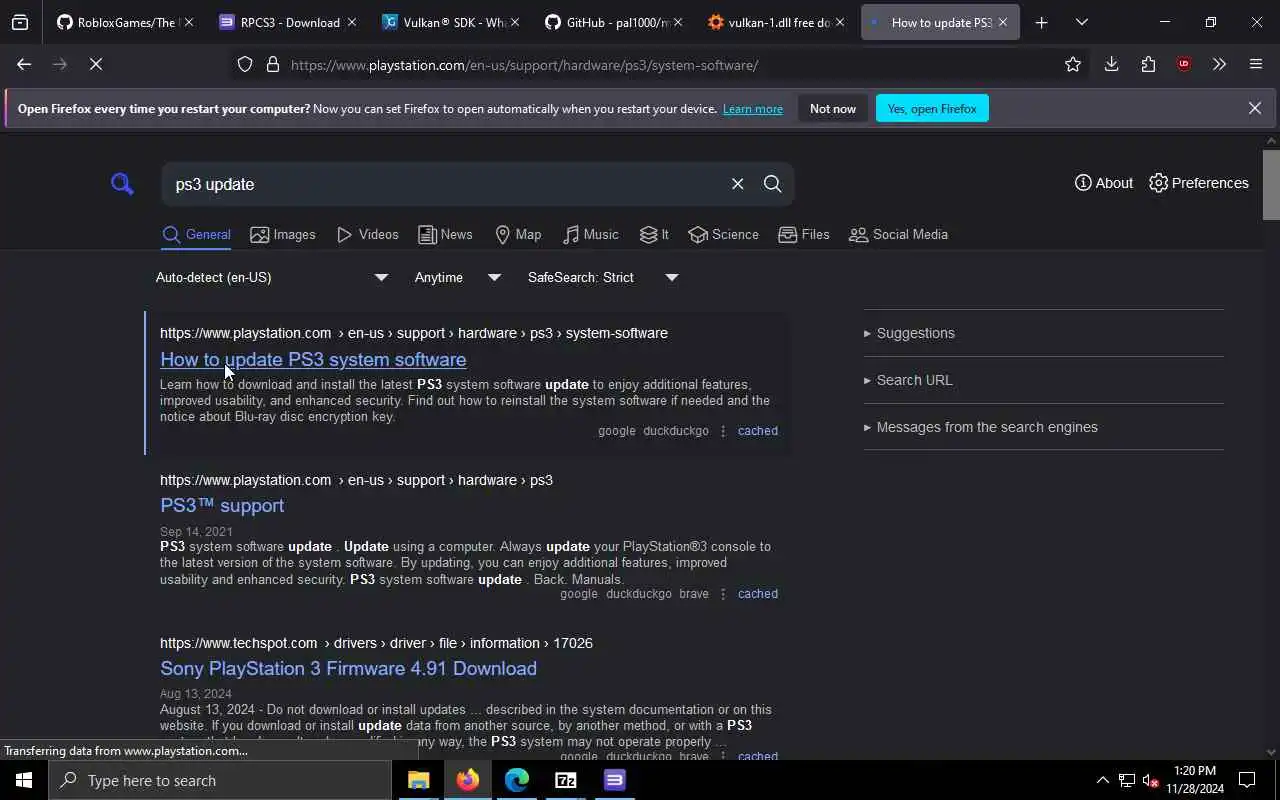The width and height of the screenshot is (1280, 800).
Task: Open RPCS3 from taskbar
Action: [614, 780]
